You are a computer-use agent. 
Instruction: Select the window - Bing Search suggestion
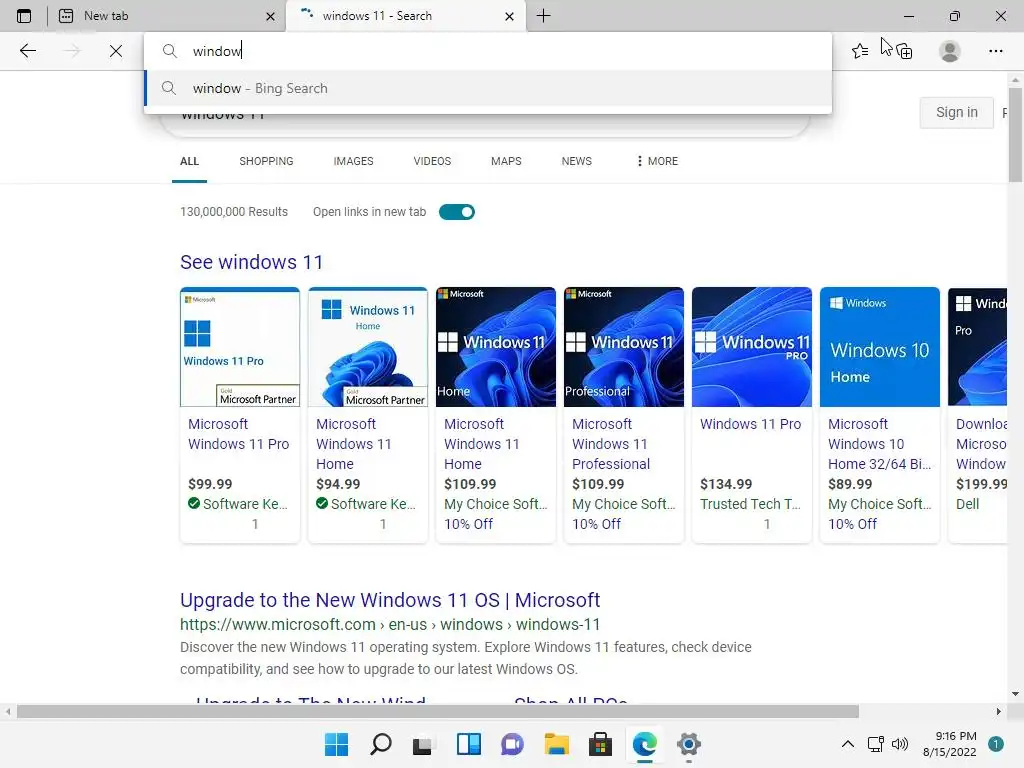point(488,88)
